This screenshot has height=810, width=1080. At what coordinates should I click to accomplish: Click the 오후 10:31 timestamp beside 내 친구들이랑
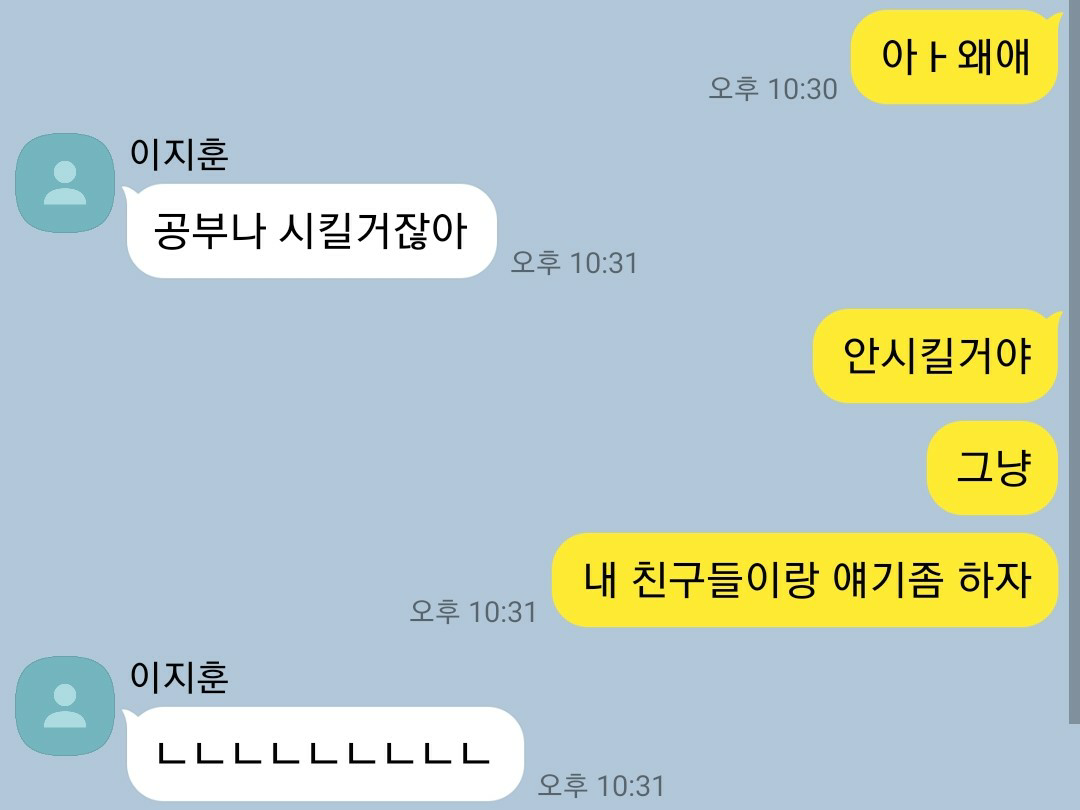click(473, 612)
